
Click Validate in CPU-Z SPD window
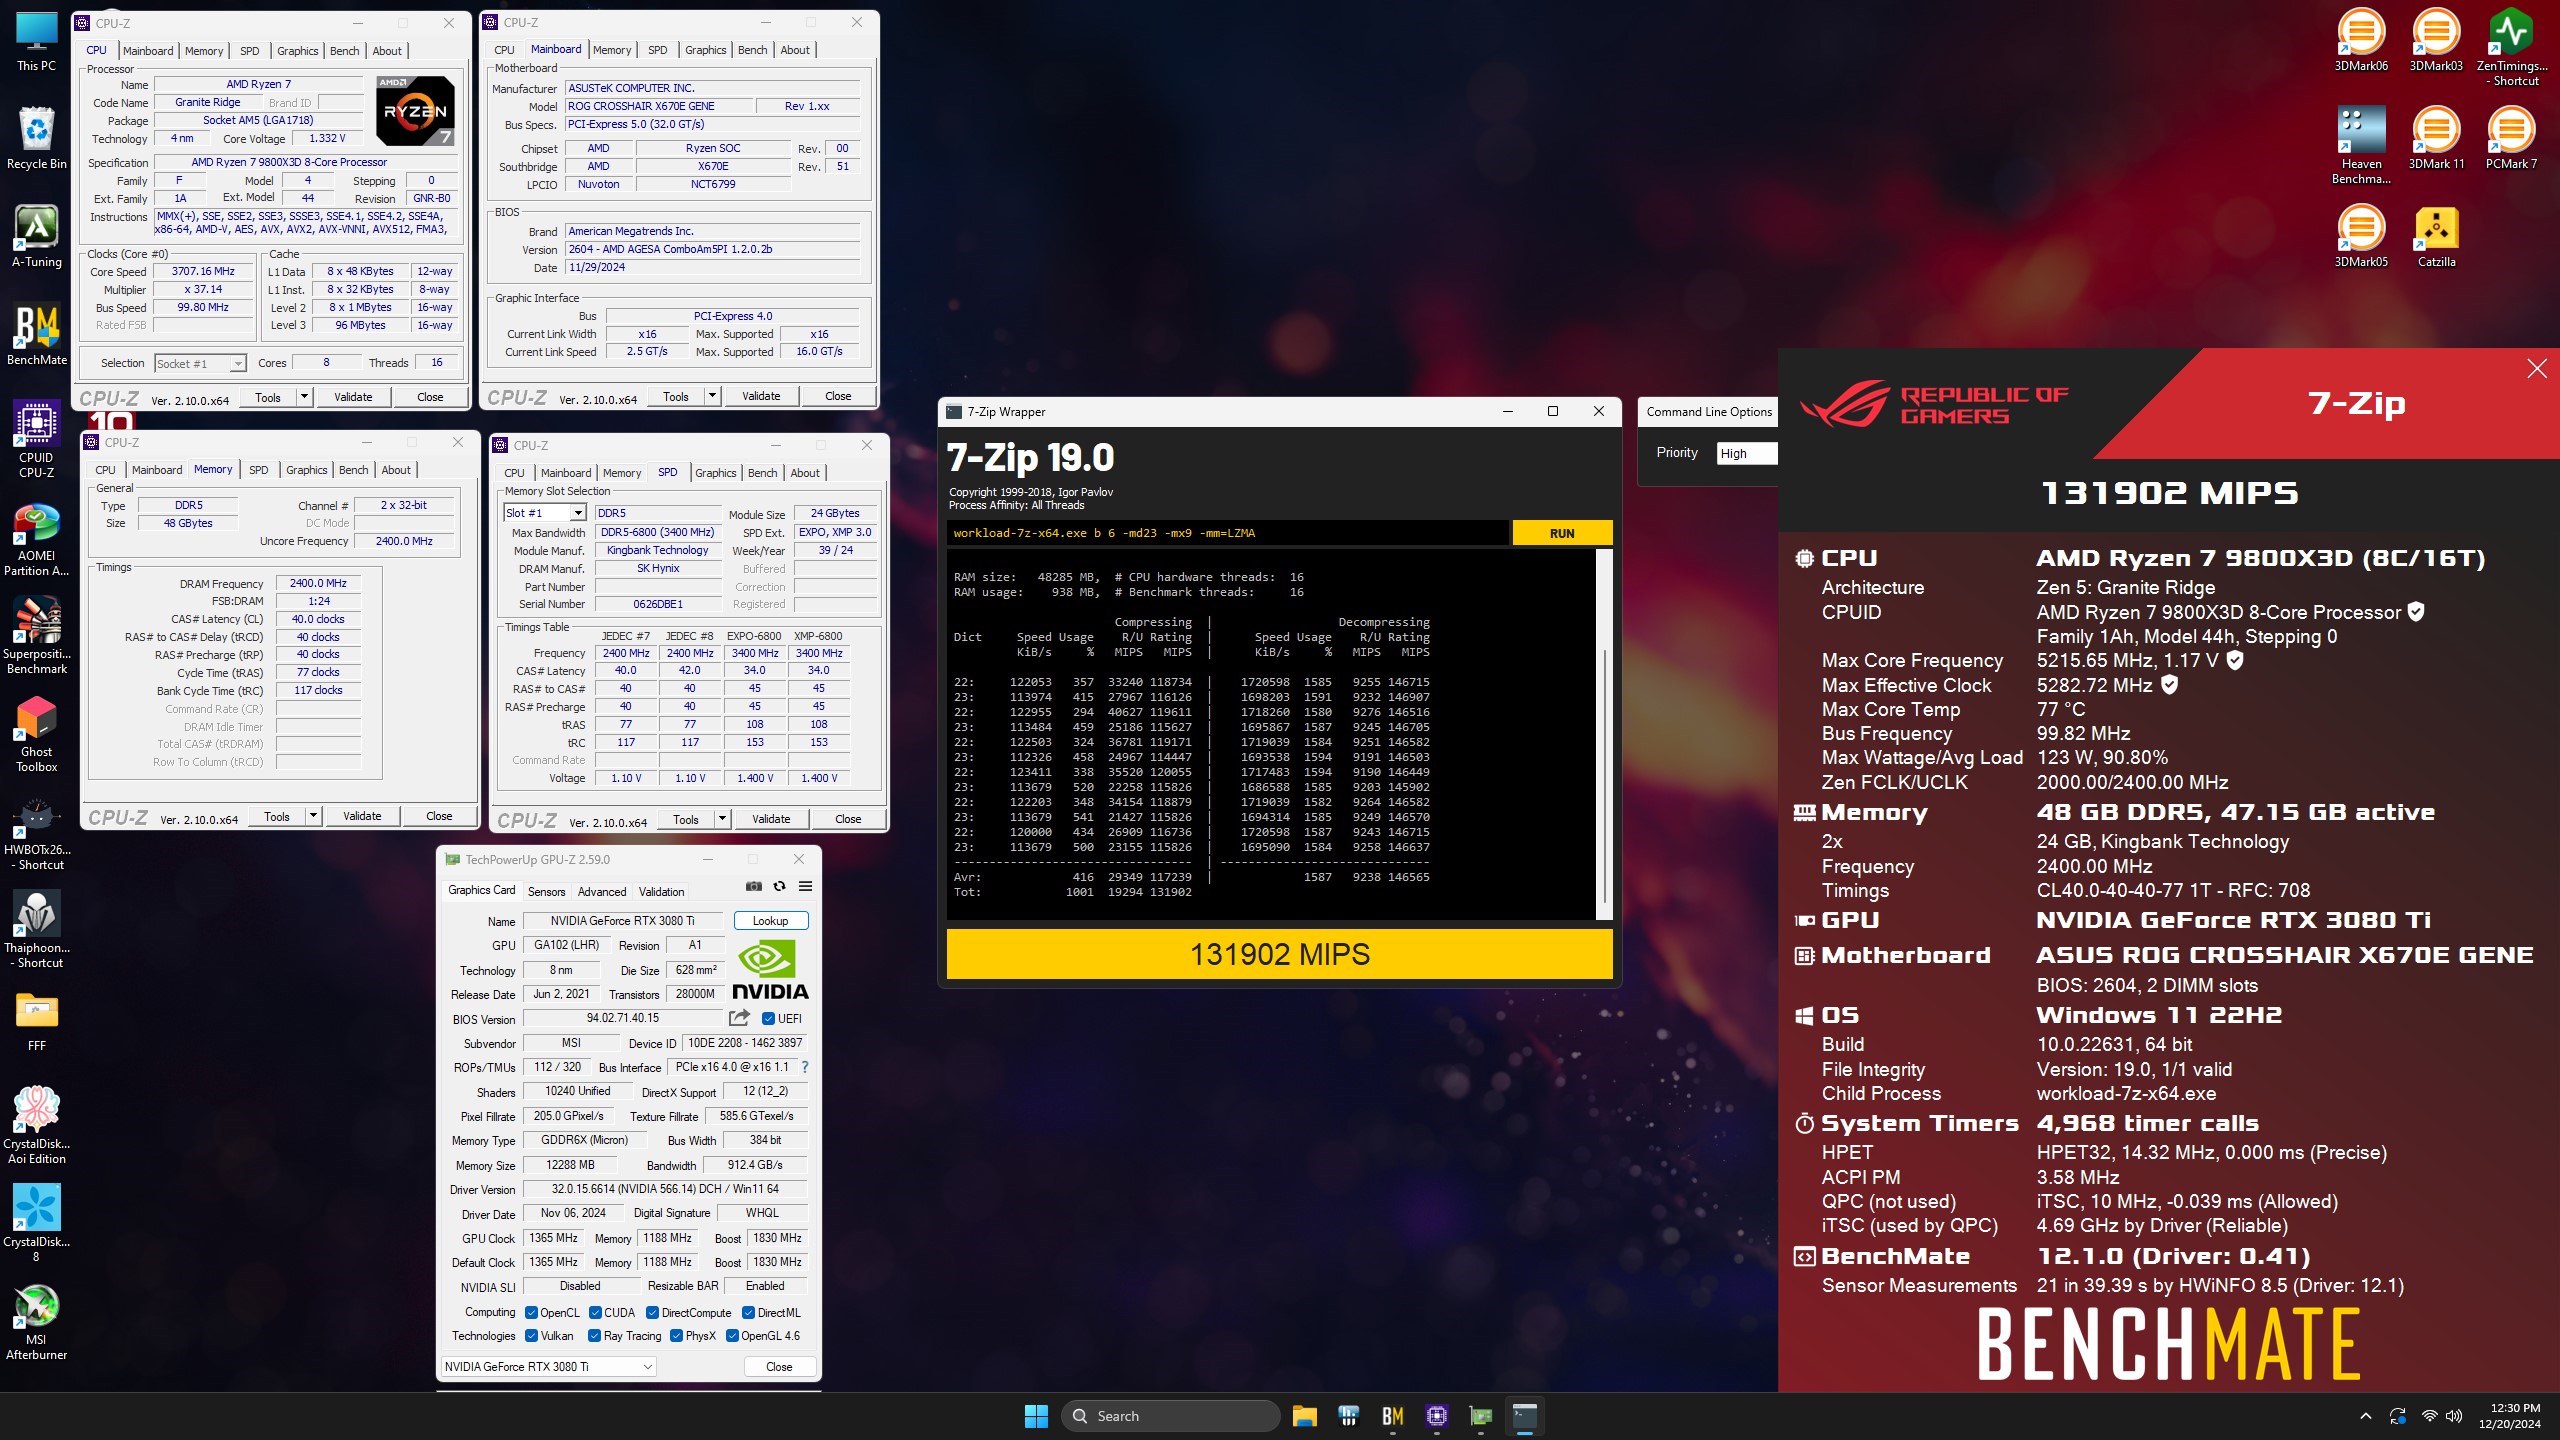pos(771,819)
